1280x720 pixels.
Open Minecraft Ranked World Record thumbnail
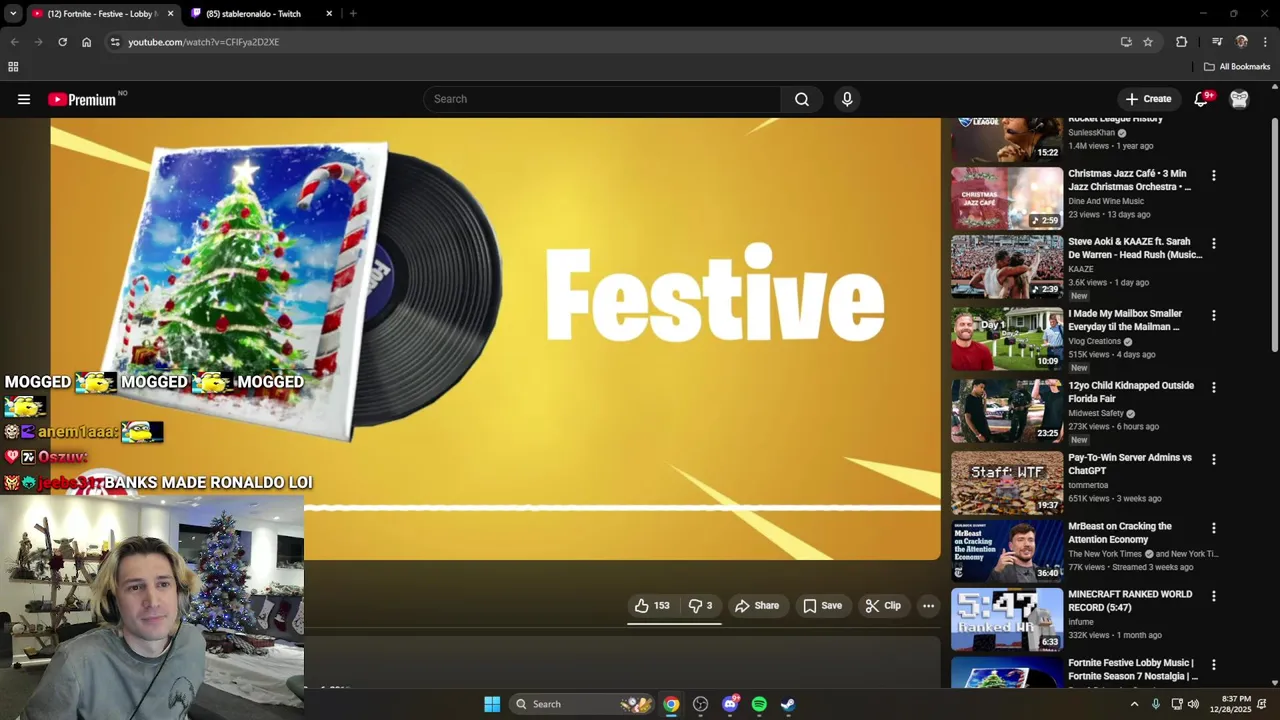(1007, 620)
